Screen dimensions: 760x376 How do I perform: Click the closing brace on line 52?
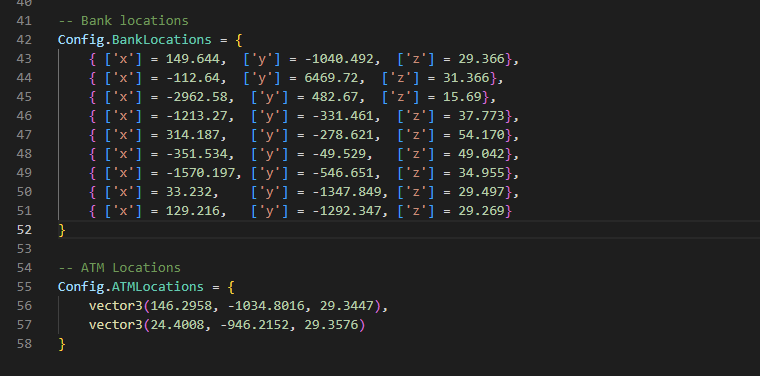(x=62, y=230)
